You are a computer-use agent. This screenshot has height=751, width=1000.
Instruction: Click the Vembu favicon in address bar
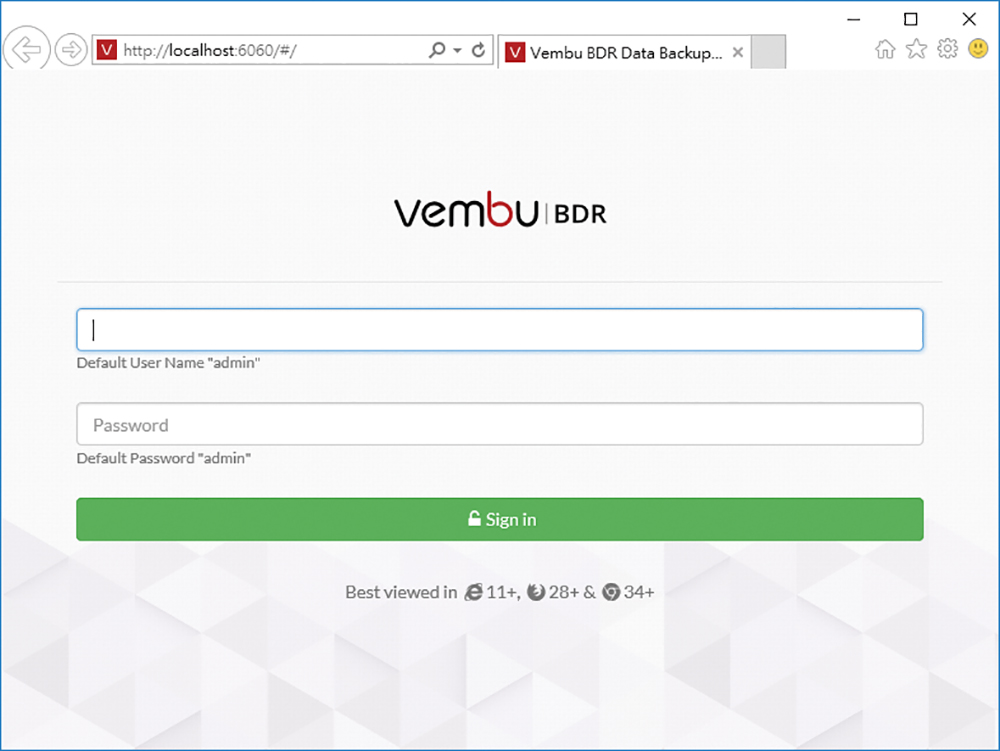(x=107, y=50)
